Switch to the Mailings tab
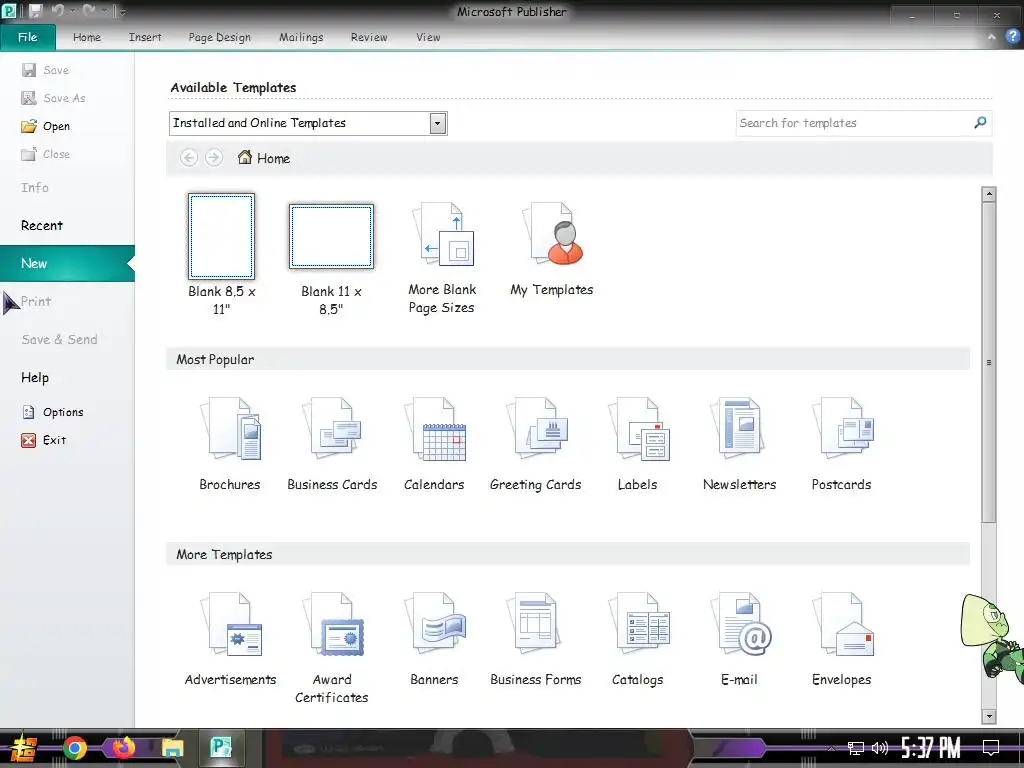Screen dimensions: 1024x768 click(301, 37)
